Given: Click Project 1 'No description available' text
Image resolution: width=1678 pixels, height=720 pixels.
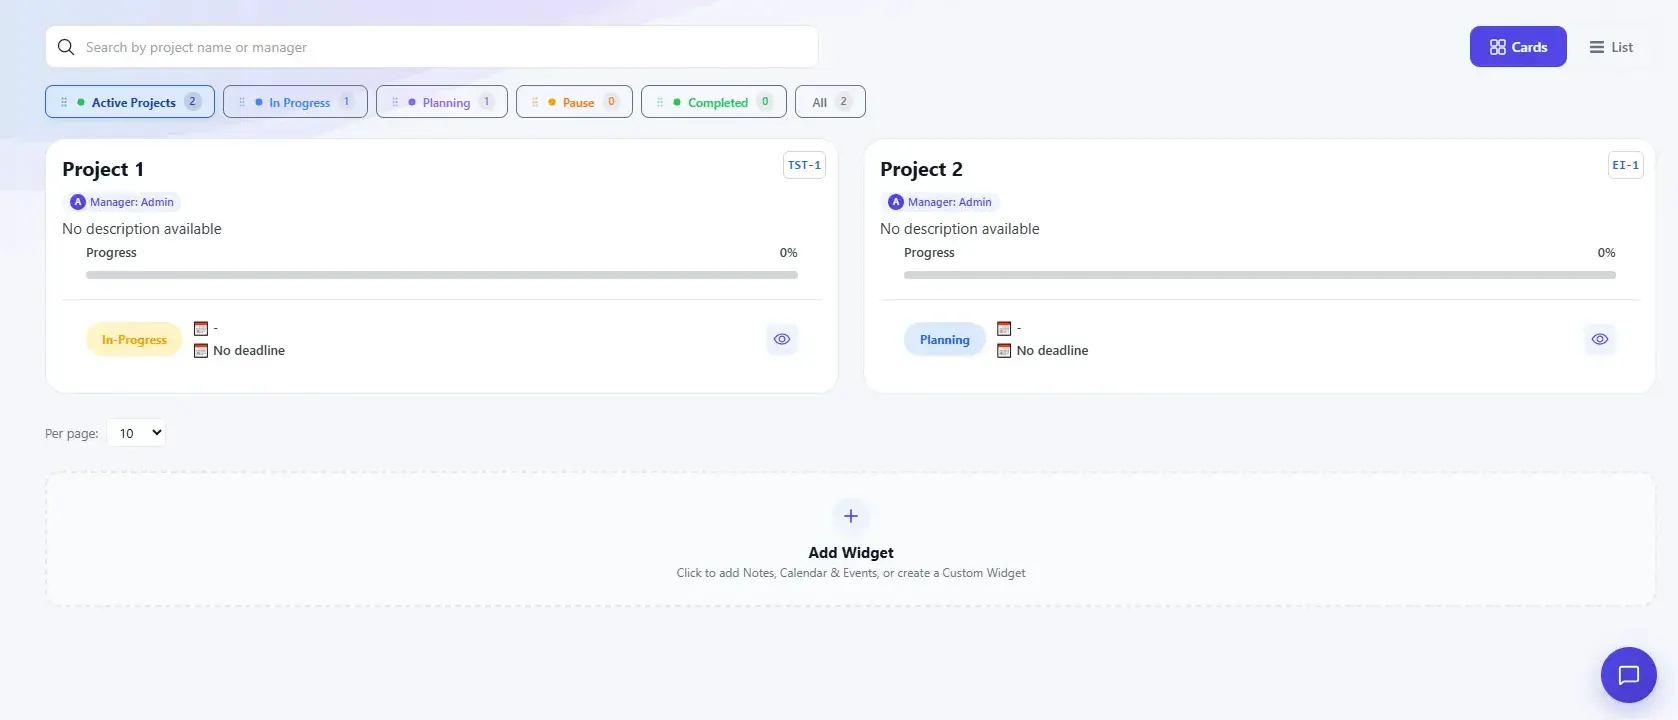Looking at the screenshot, I should (x=142, y=229).
